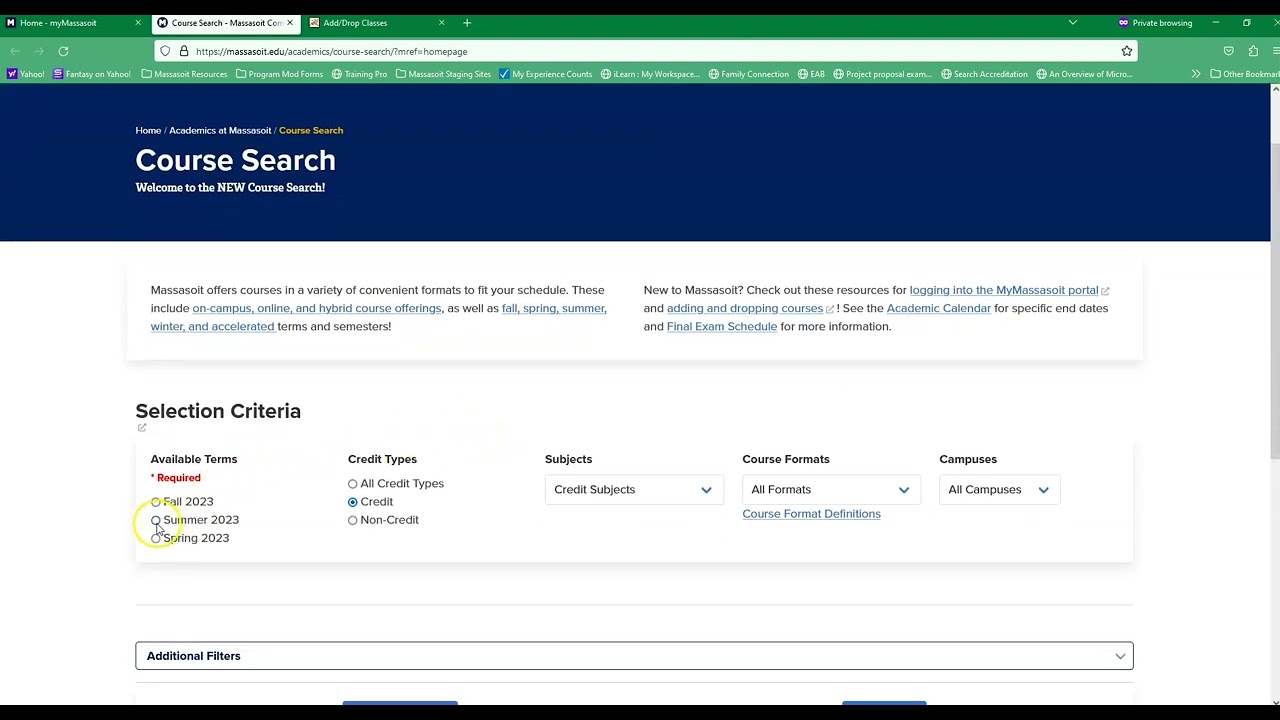This screenshot has height=720, width=1280.
Task: Open the Final Exam Schedule link
Action: tap(722, 326)
